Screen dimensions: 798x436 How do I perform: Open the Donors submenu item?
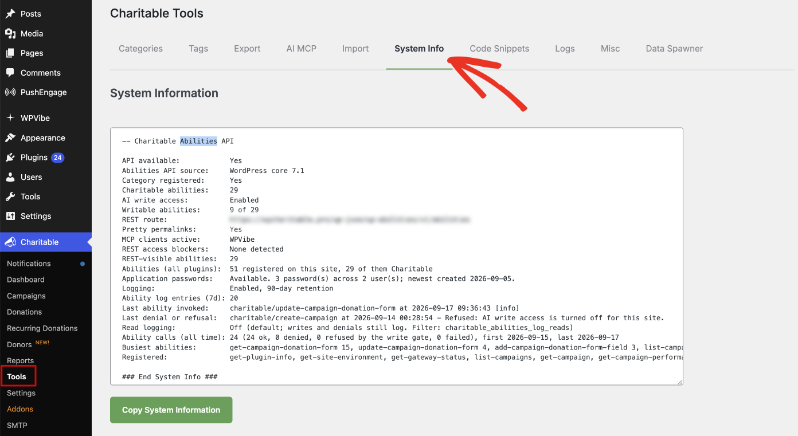coord(19,344)
